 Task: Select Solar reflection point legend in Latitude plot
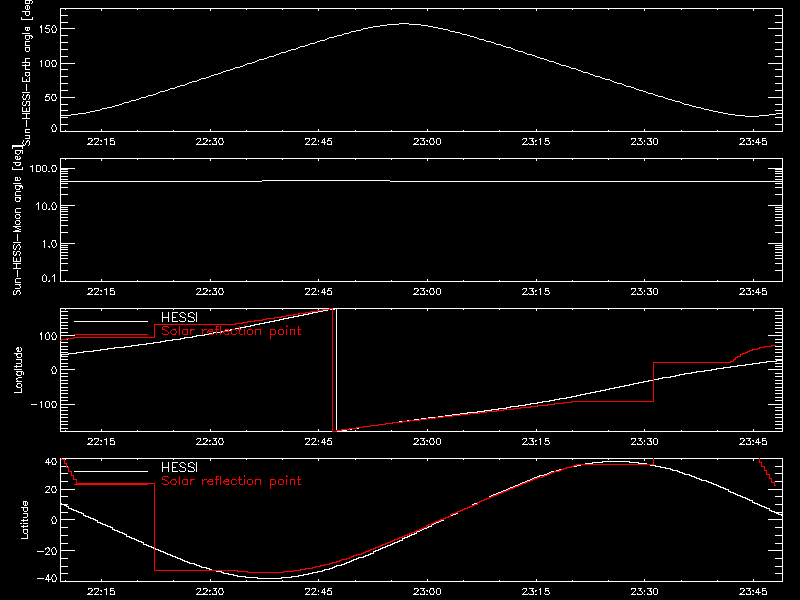[231, 481]
